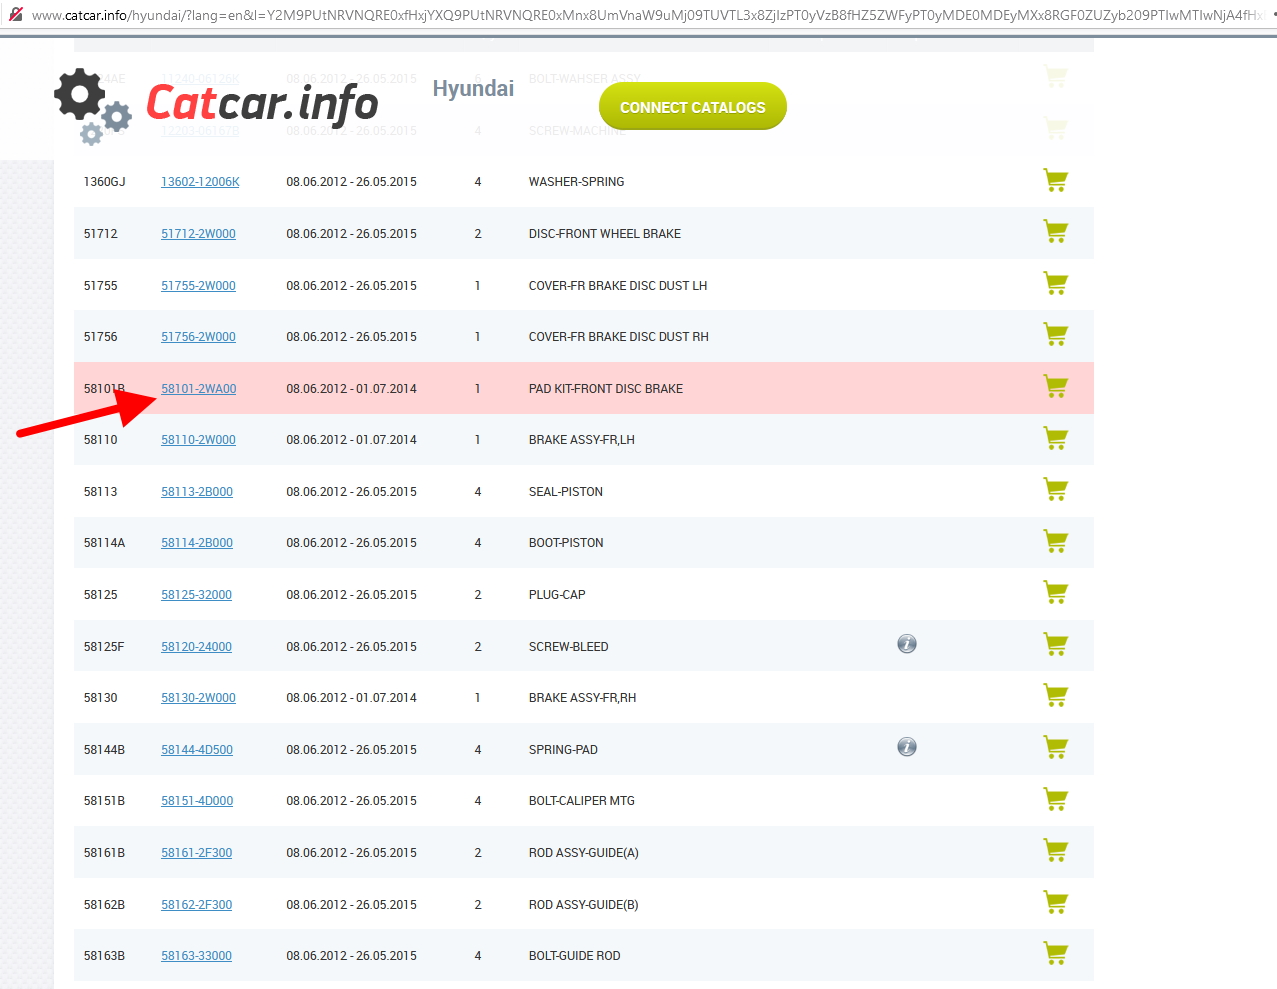1277x989 pixels.
Task: Open info icon for SCREW-BLEED part
Action: 907,645
